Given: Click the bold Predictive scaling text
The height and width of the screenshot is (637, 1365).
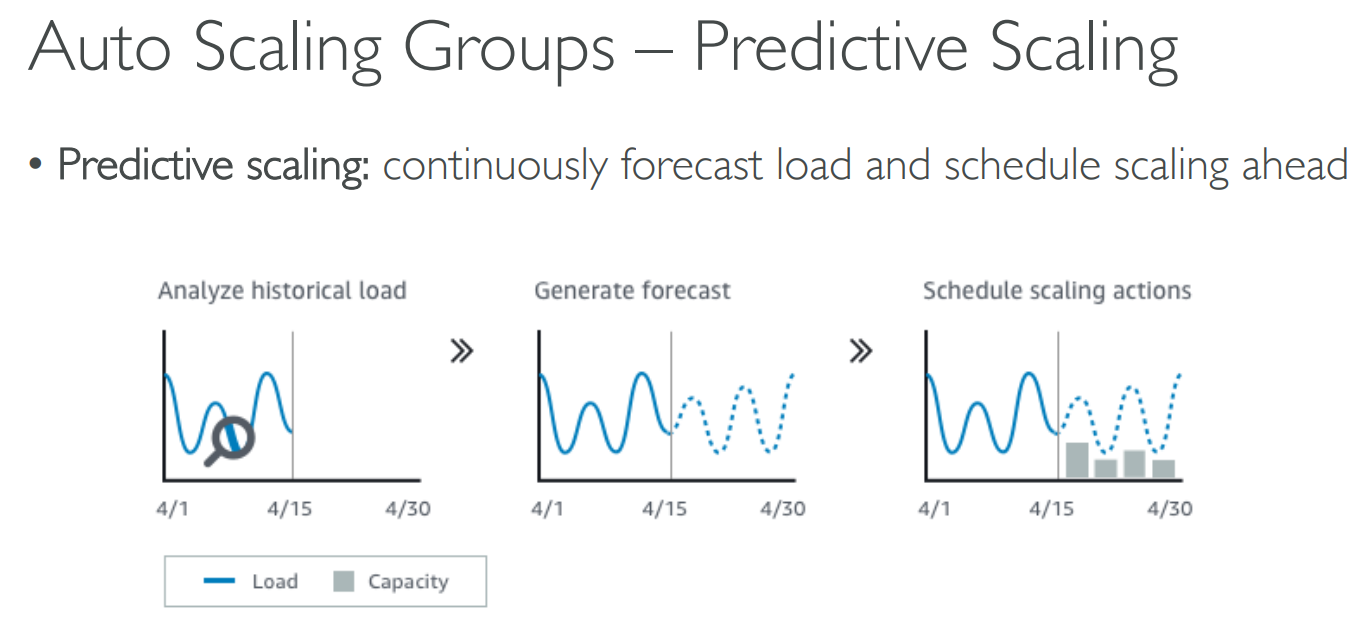Looking at the screenshot, I should point(213,165).
